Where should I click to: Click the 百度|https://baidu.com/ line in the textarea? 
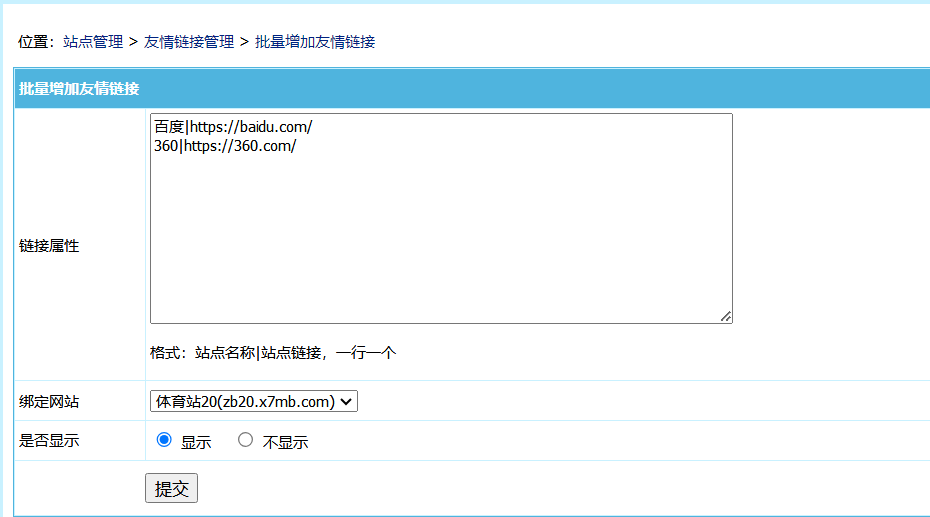click(233, 127)
